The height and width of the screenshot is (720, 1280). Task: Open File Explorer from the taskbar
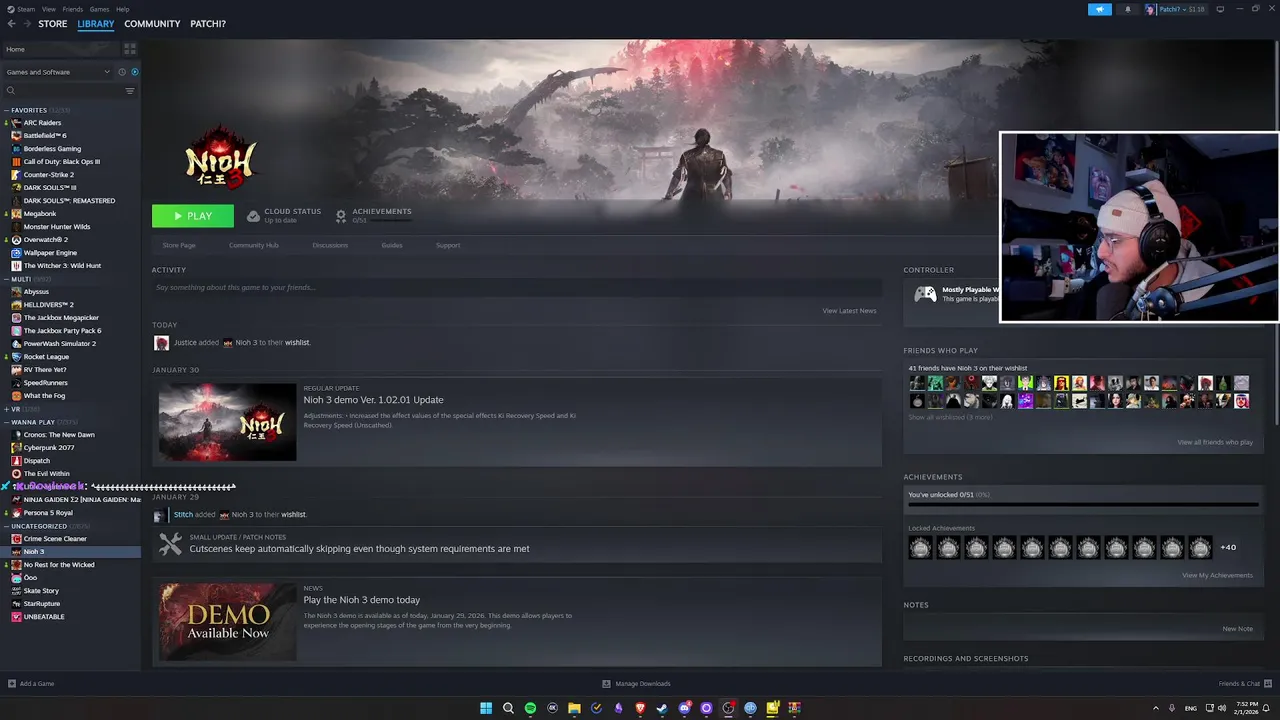(x=574, y=708)
